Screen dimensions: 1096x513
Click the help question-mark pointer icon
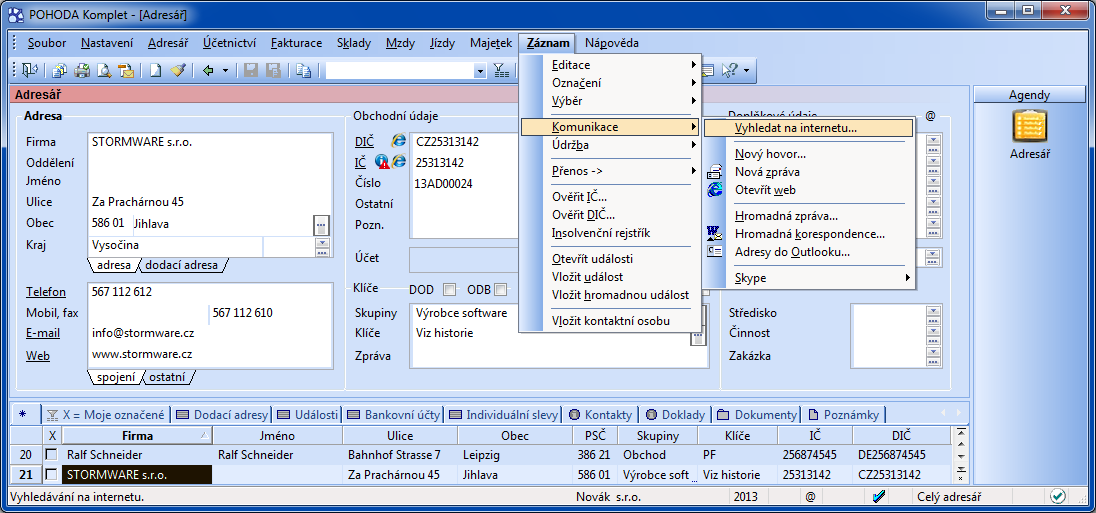point(729,70)
